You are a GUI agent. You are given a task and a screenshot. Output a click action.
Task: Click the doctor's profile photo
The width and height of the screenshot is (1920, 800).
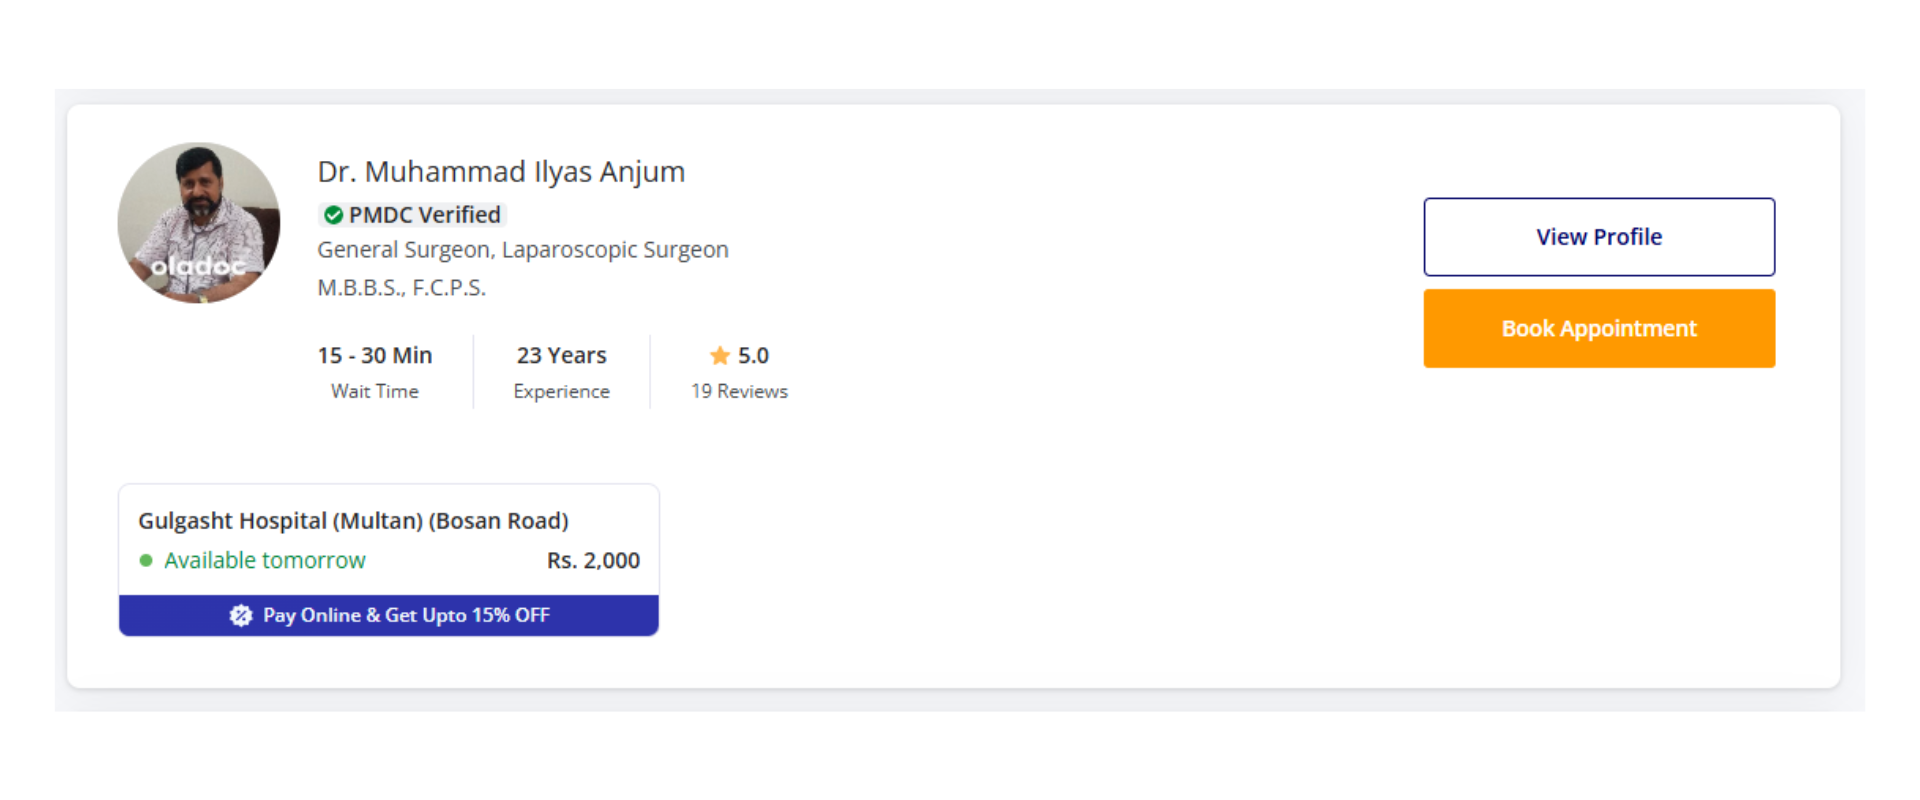coord(199,210)
